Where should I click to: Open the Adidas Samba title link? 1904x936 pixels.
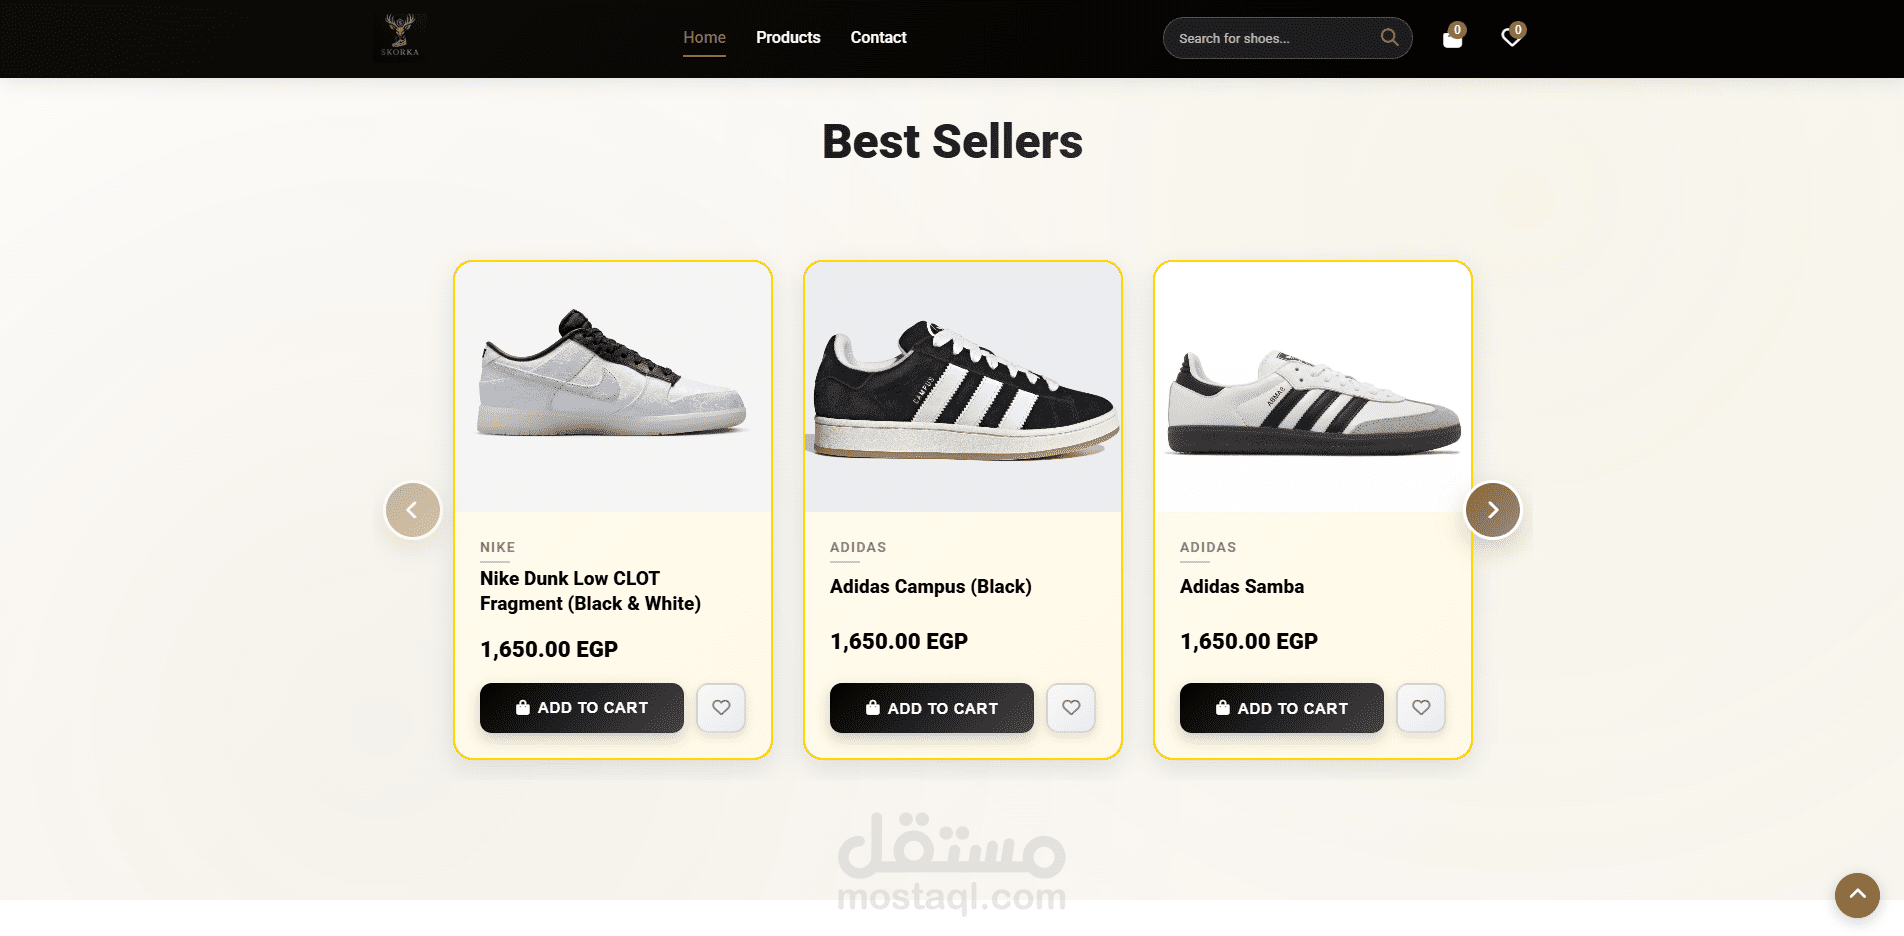(x=1242, y=587)
